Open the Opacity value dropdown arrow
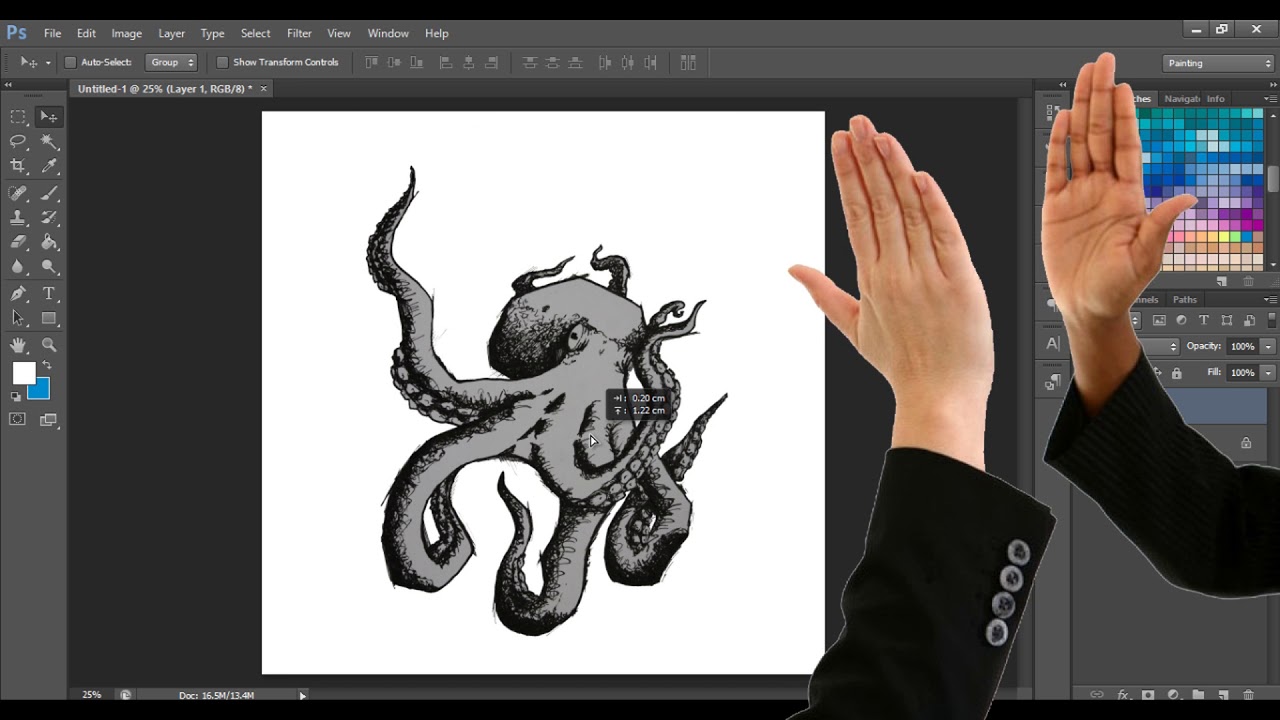The height and width of the screenshot is (720, 1280). click(1267, 346)
